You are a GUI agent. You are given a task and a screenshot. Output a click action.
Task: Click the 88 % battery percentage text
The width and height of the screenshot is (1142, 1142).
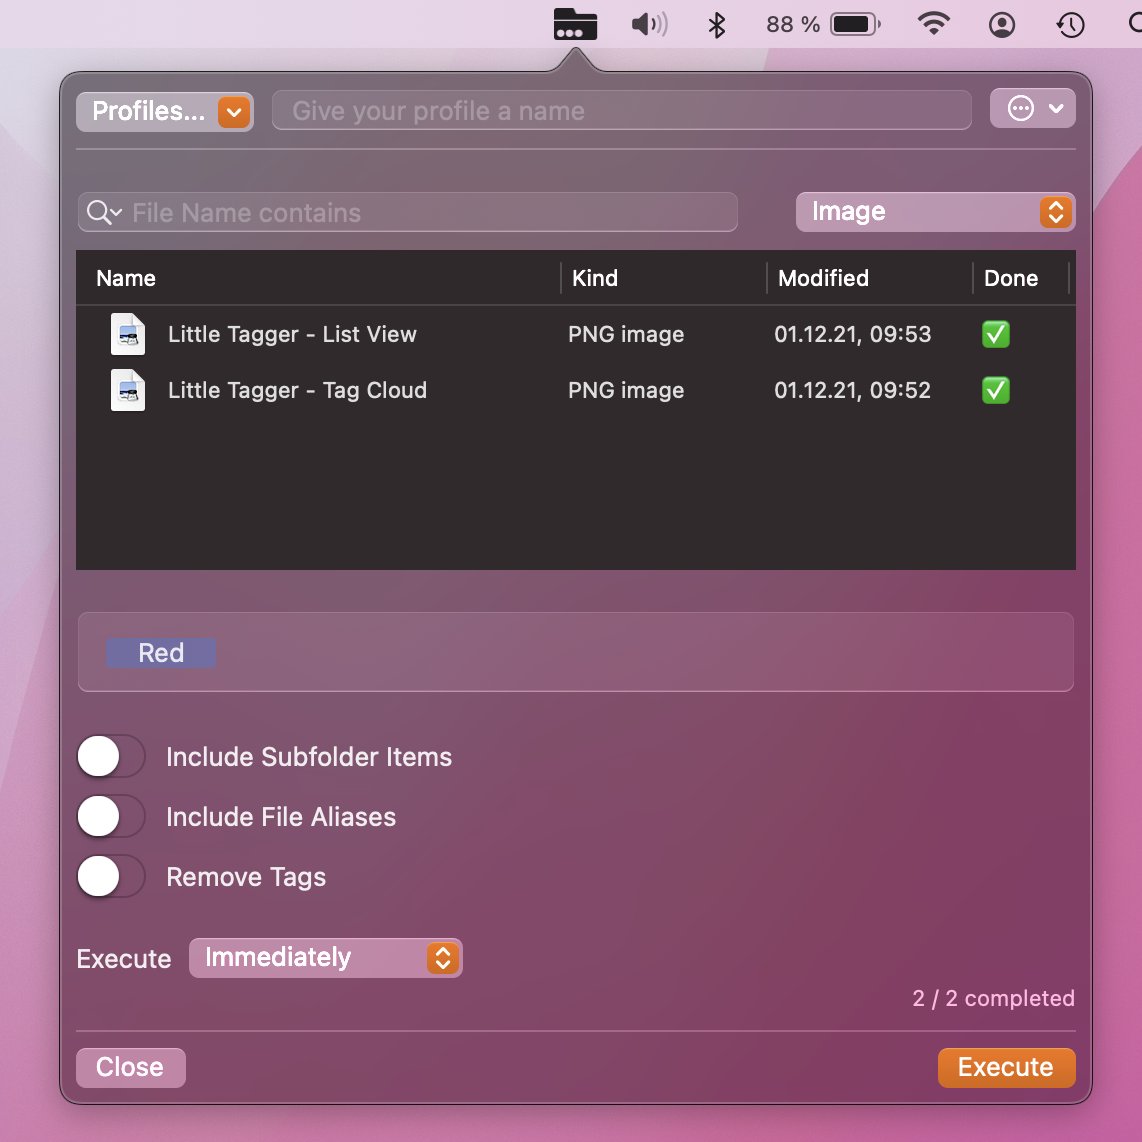point(792,25)
